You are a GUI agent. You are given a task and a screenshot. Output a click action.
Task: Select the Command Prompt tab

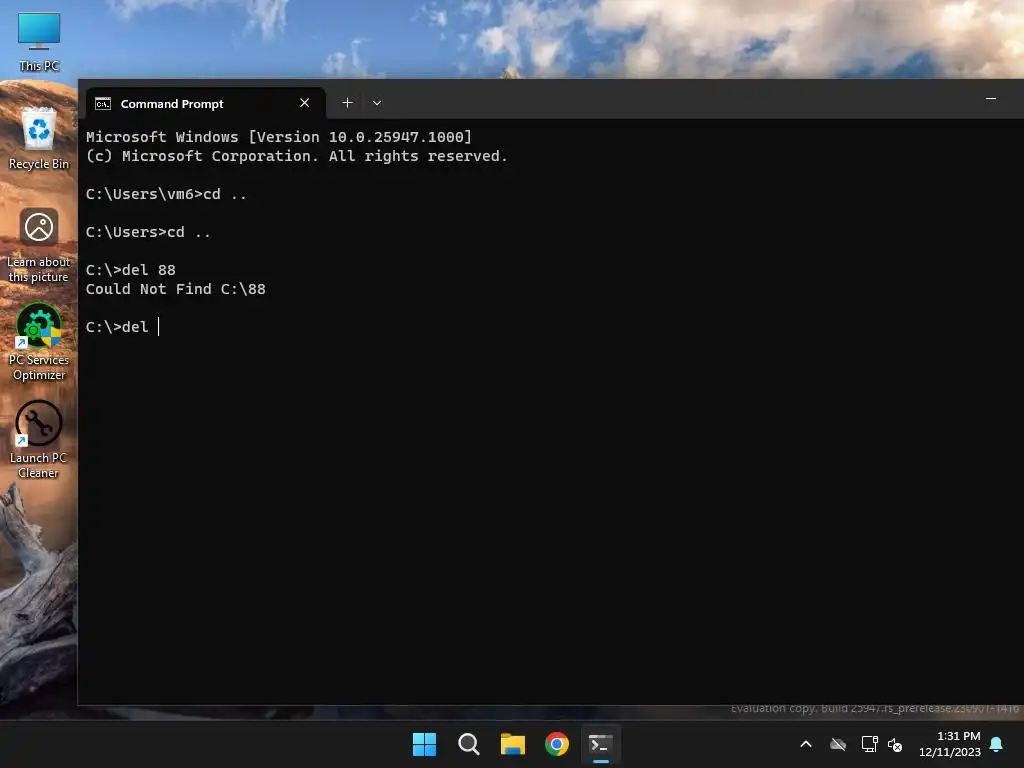coord(205,103)
